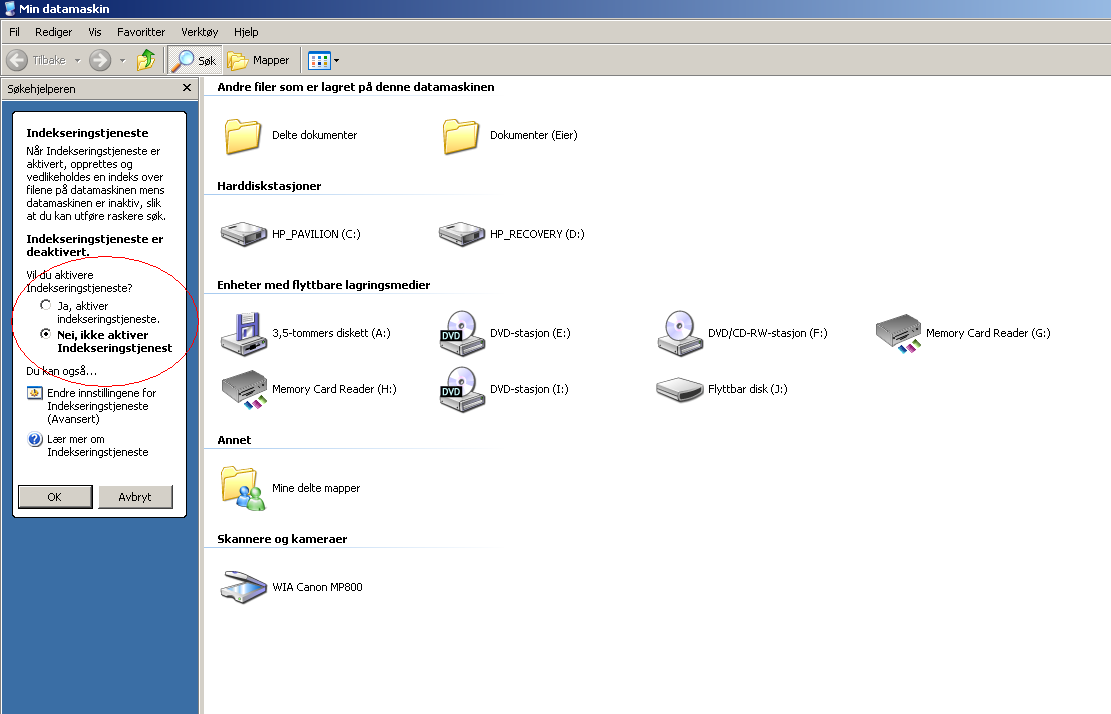
Task: Click the Avbryt button
Action: coord(135,497)
